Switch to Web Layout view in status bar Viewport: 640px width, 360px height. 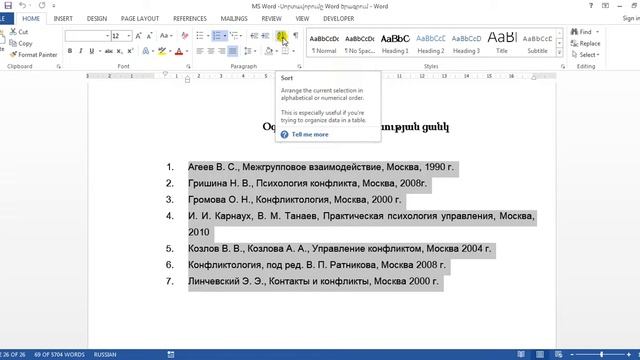pyautogui.click(x=558, y=354)
